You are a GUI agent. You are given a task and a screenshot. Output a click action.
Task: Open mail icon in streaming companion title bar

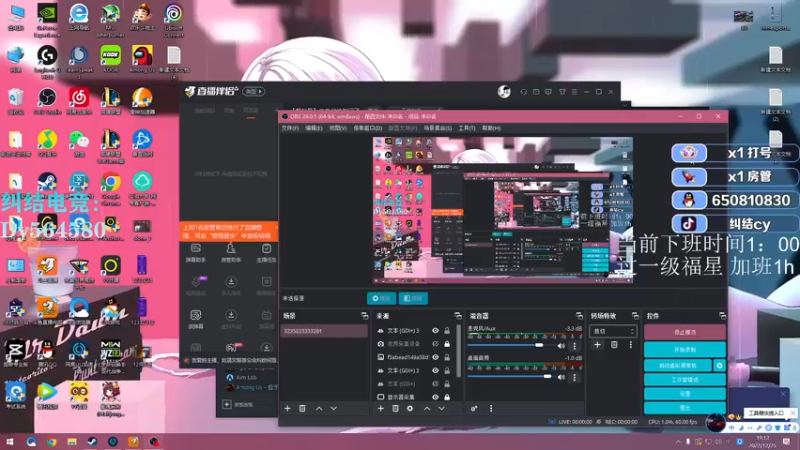536,92
